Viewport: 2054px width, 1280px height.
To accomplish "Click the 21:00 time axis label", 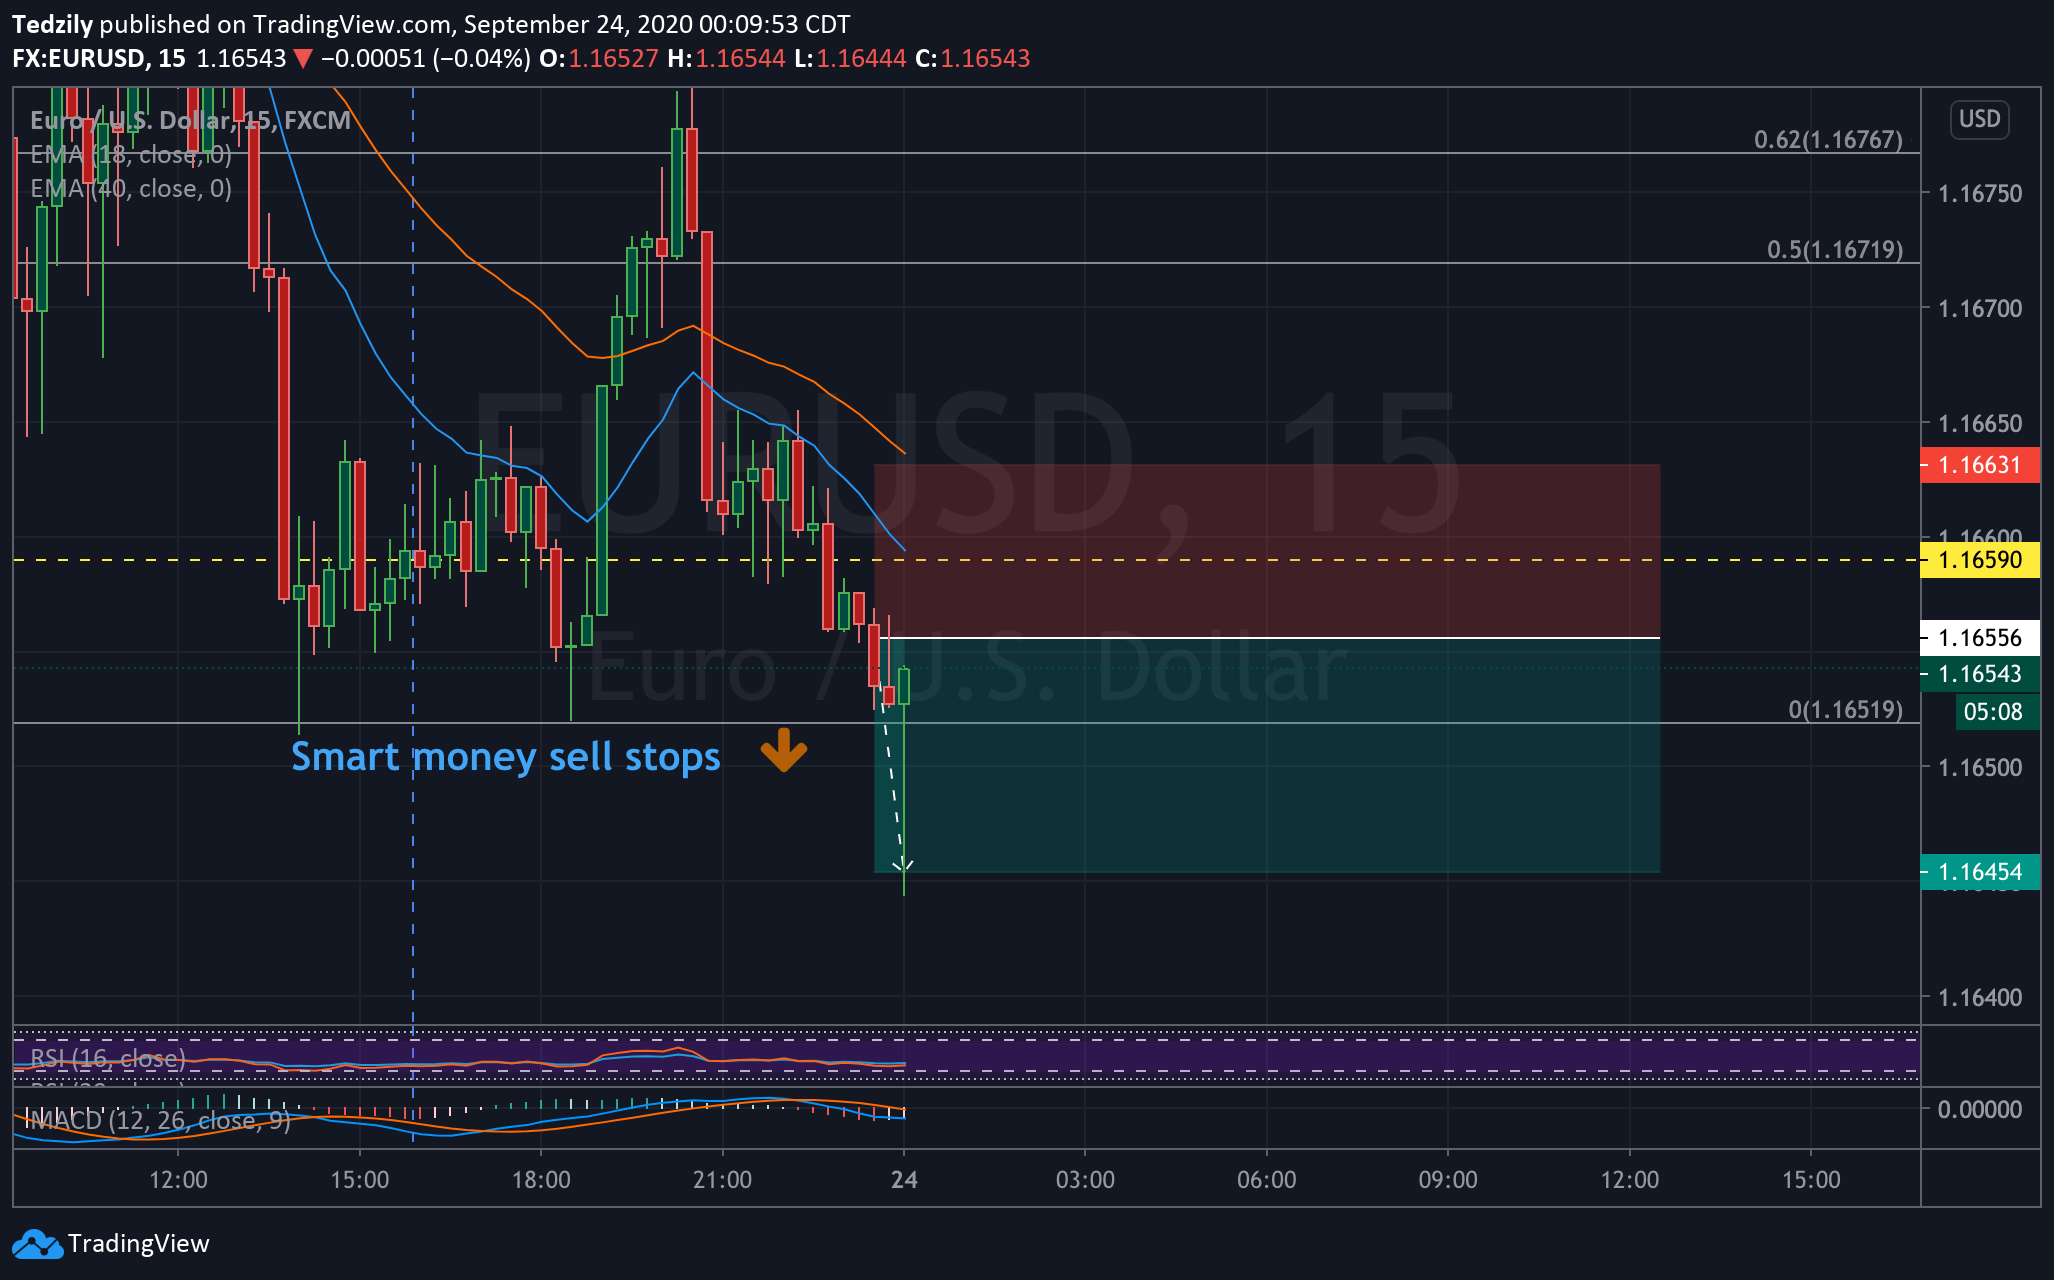I will [x=722, y=1180].
